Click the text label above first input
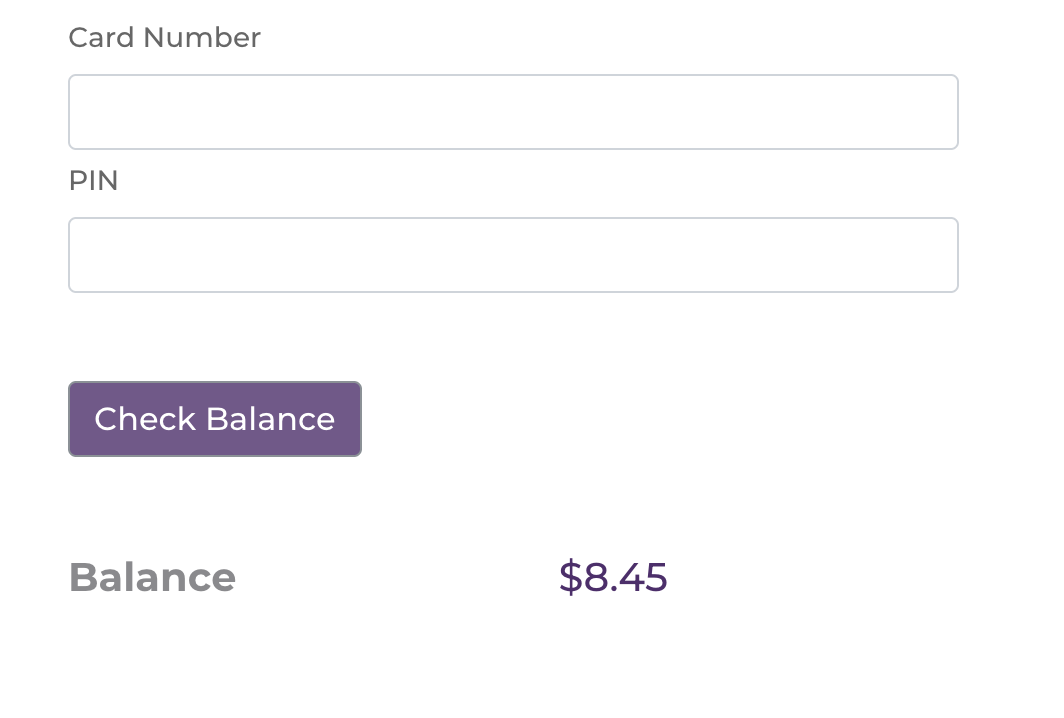 pyautogui.click(x=164, y=38)
